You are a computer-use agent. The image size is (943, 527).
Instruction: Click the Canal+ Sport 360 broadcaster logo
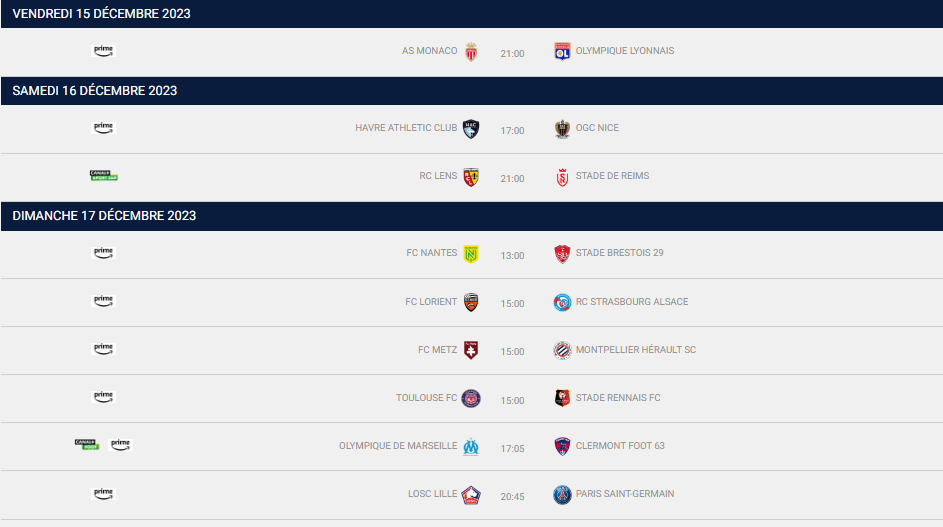[104, 176]
